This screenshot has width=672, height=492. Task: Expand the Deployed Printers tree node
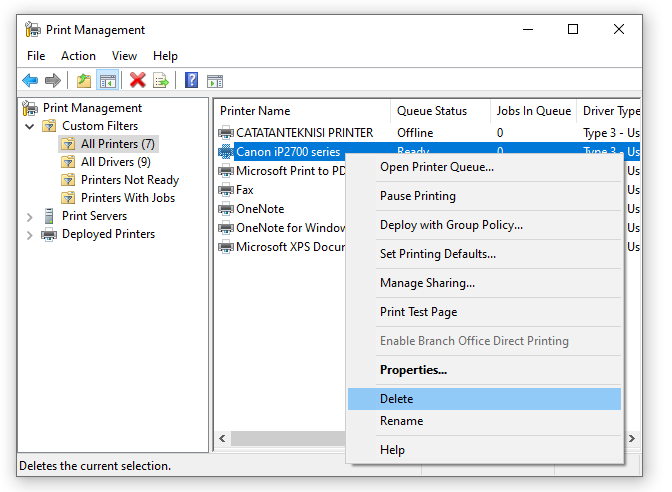(30, 234)
